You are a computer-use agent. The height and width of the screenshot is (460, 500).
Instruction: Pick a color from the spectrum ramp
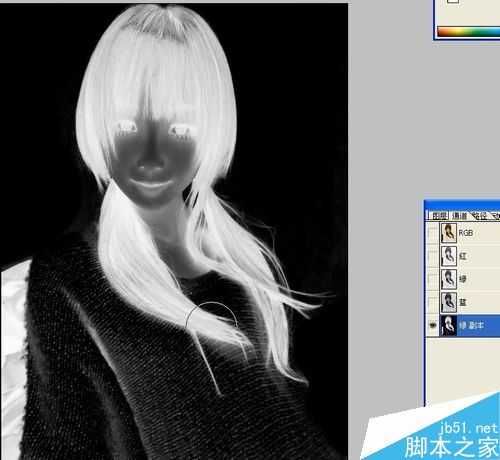(468, 32)
